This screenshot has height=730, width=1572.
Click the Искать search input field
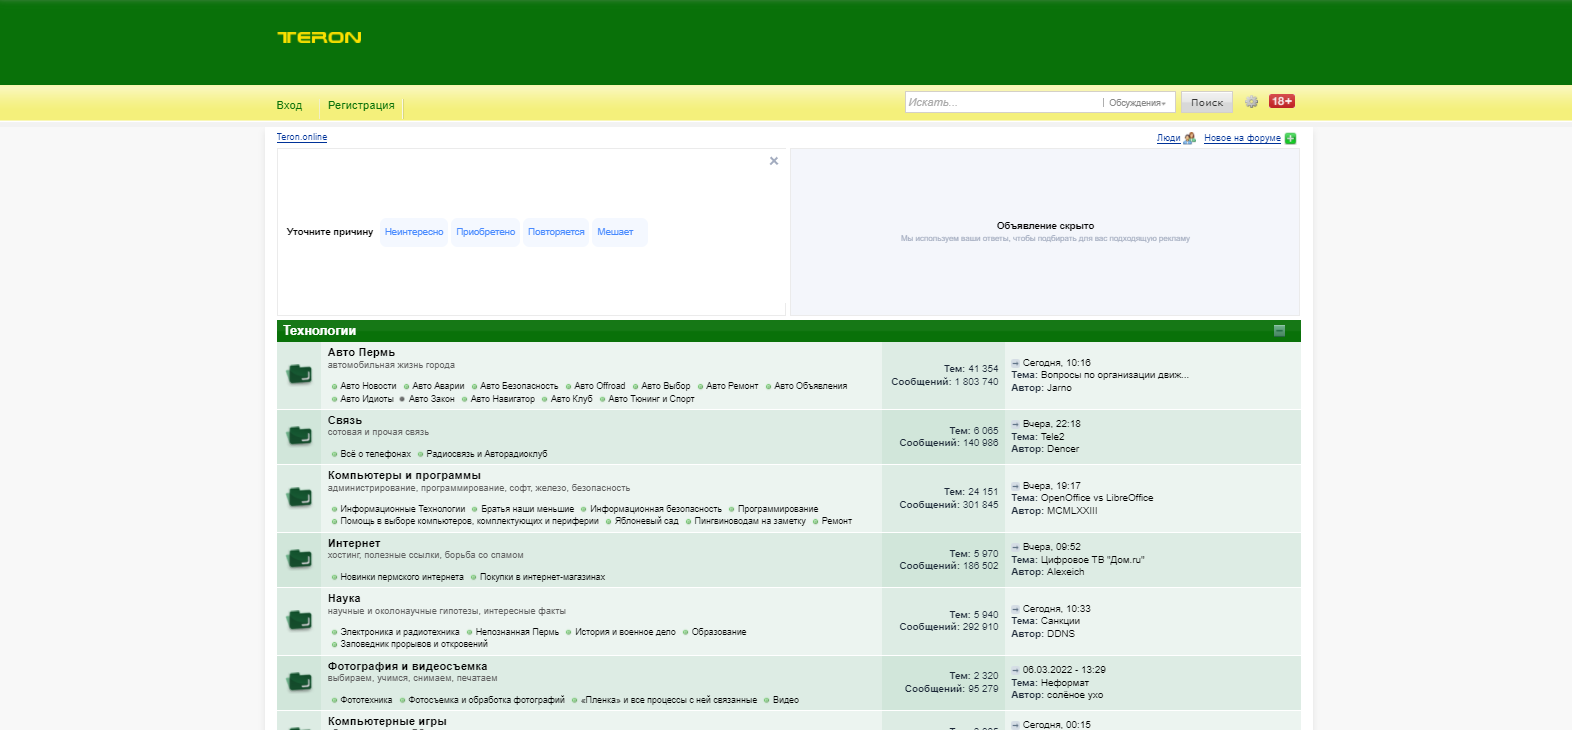[1003, 102]
